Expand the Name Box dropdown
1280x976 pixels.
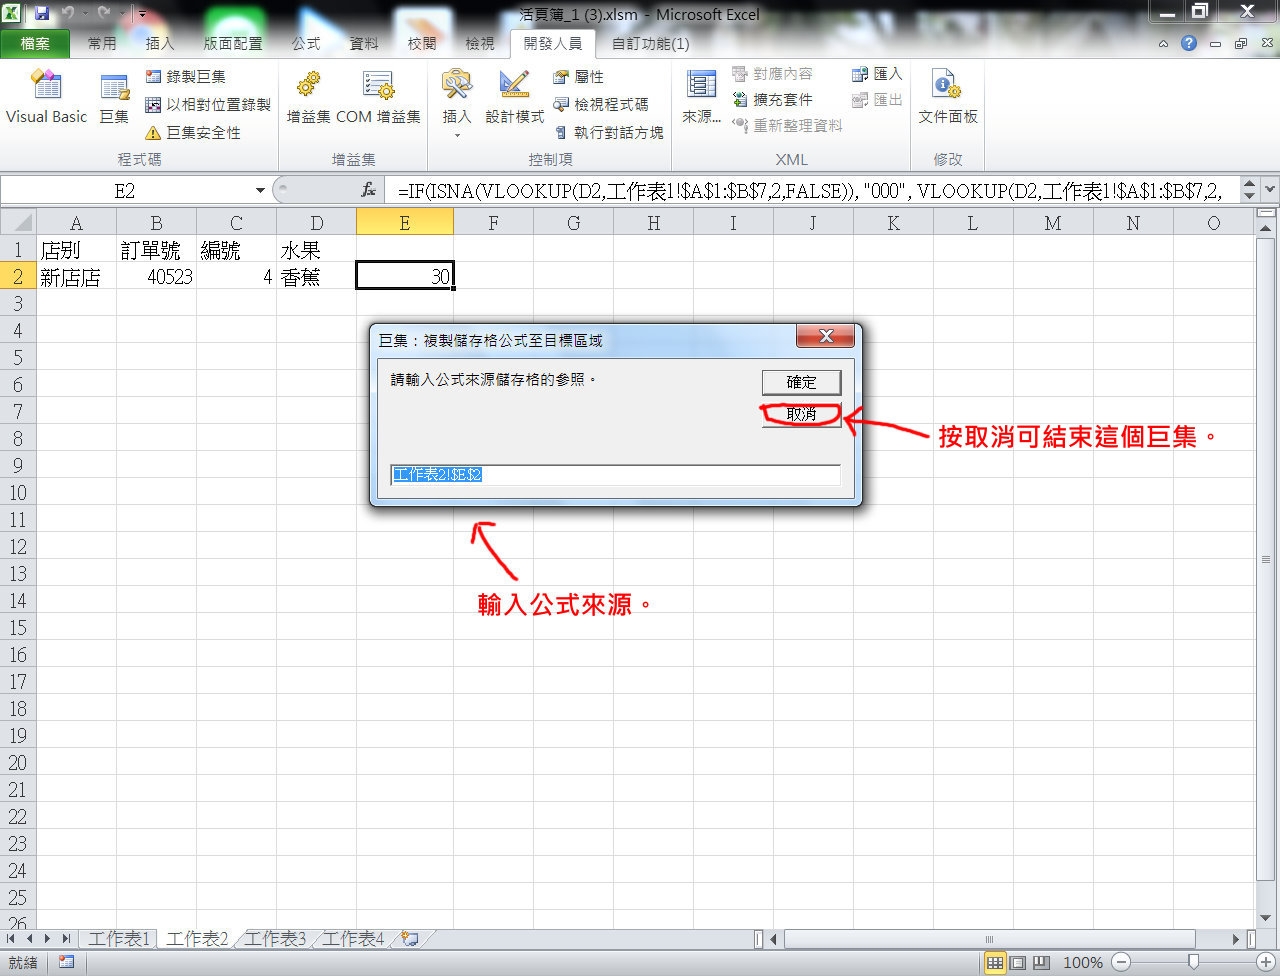(x=260, y=190)
